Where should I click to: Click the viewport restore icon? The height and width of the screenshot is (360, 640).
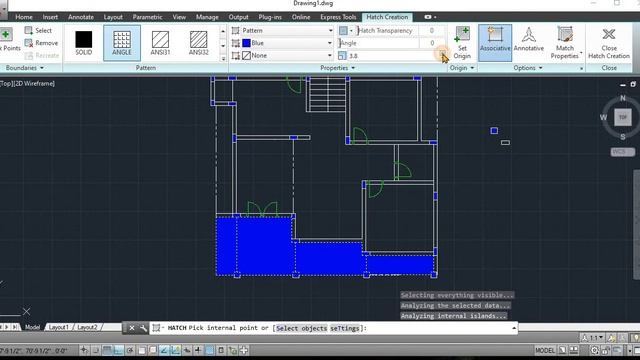point(633,84)
